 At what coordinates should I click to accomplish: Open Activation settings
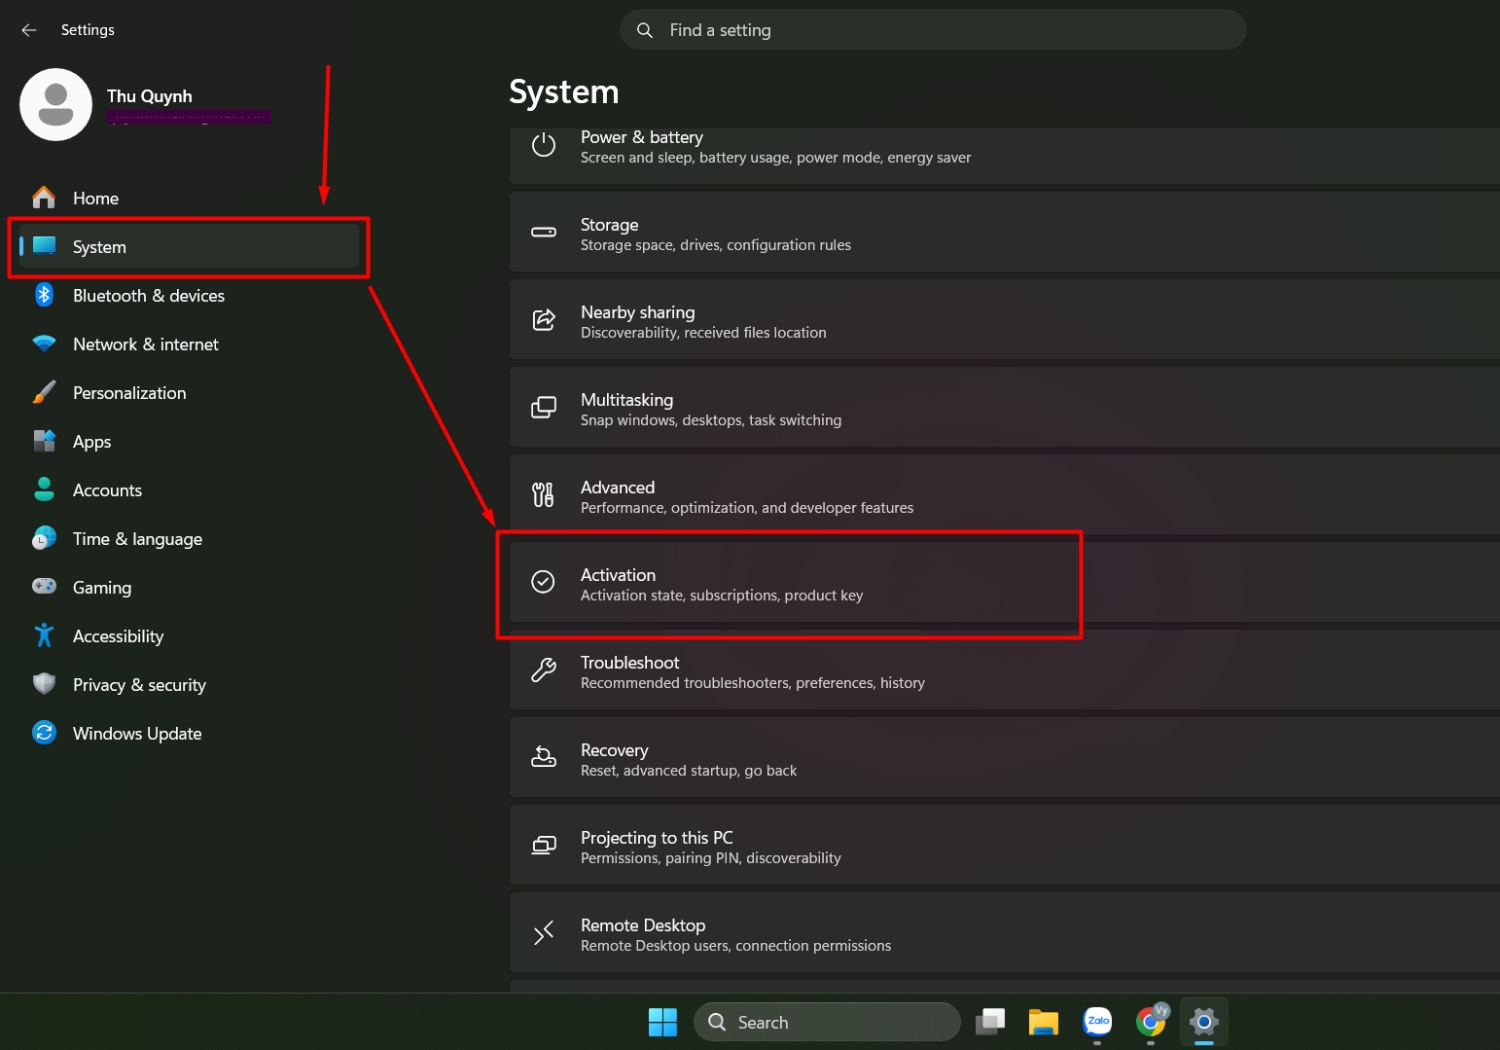[1005, 582]
